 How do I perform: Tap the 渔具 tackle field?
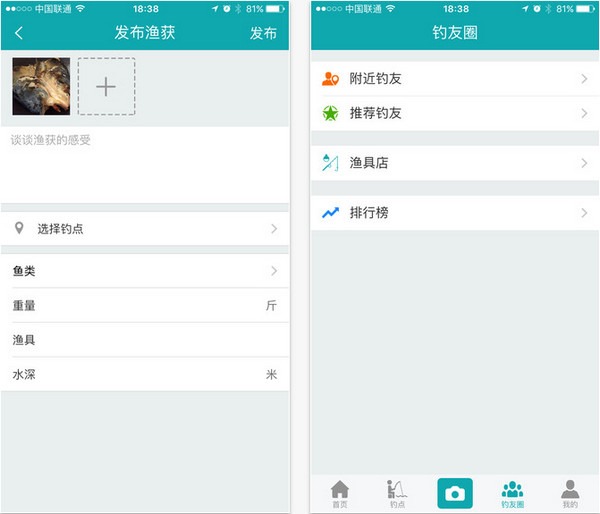pyautogui.click(x=145, y=339)
